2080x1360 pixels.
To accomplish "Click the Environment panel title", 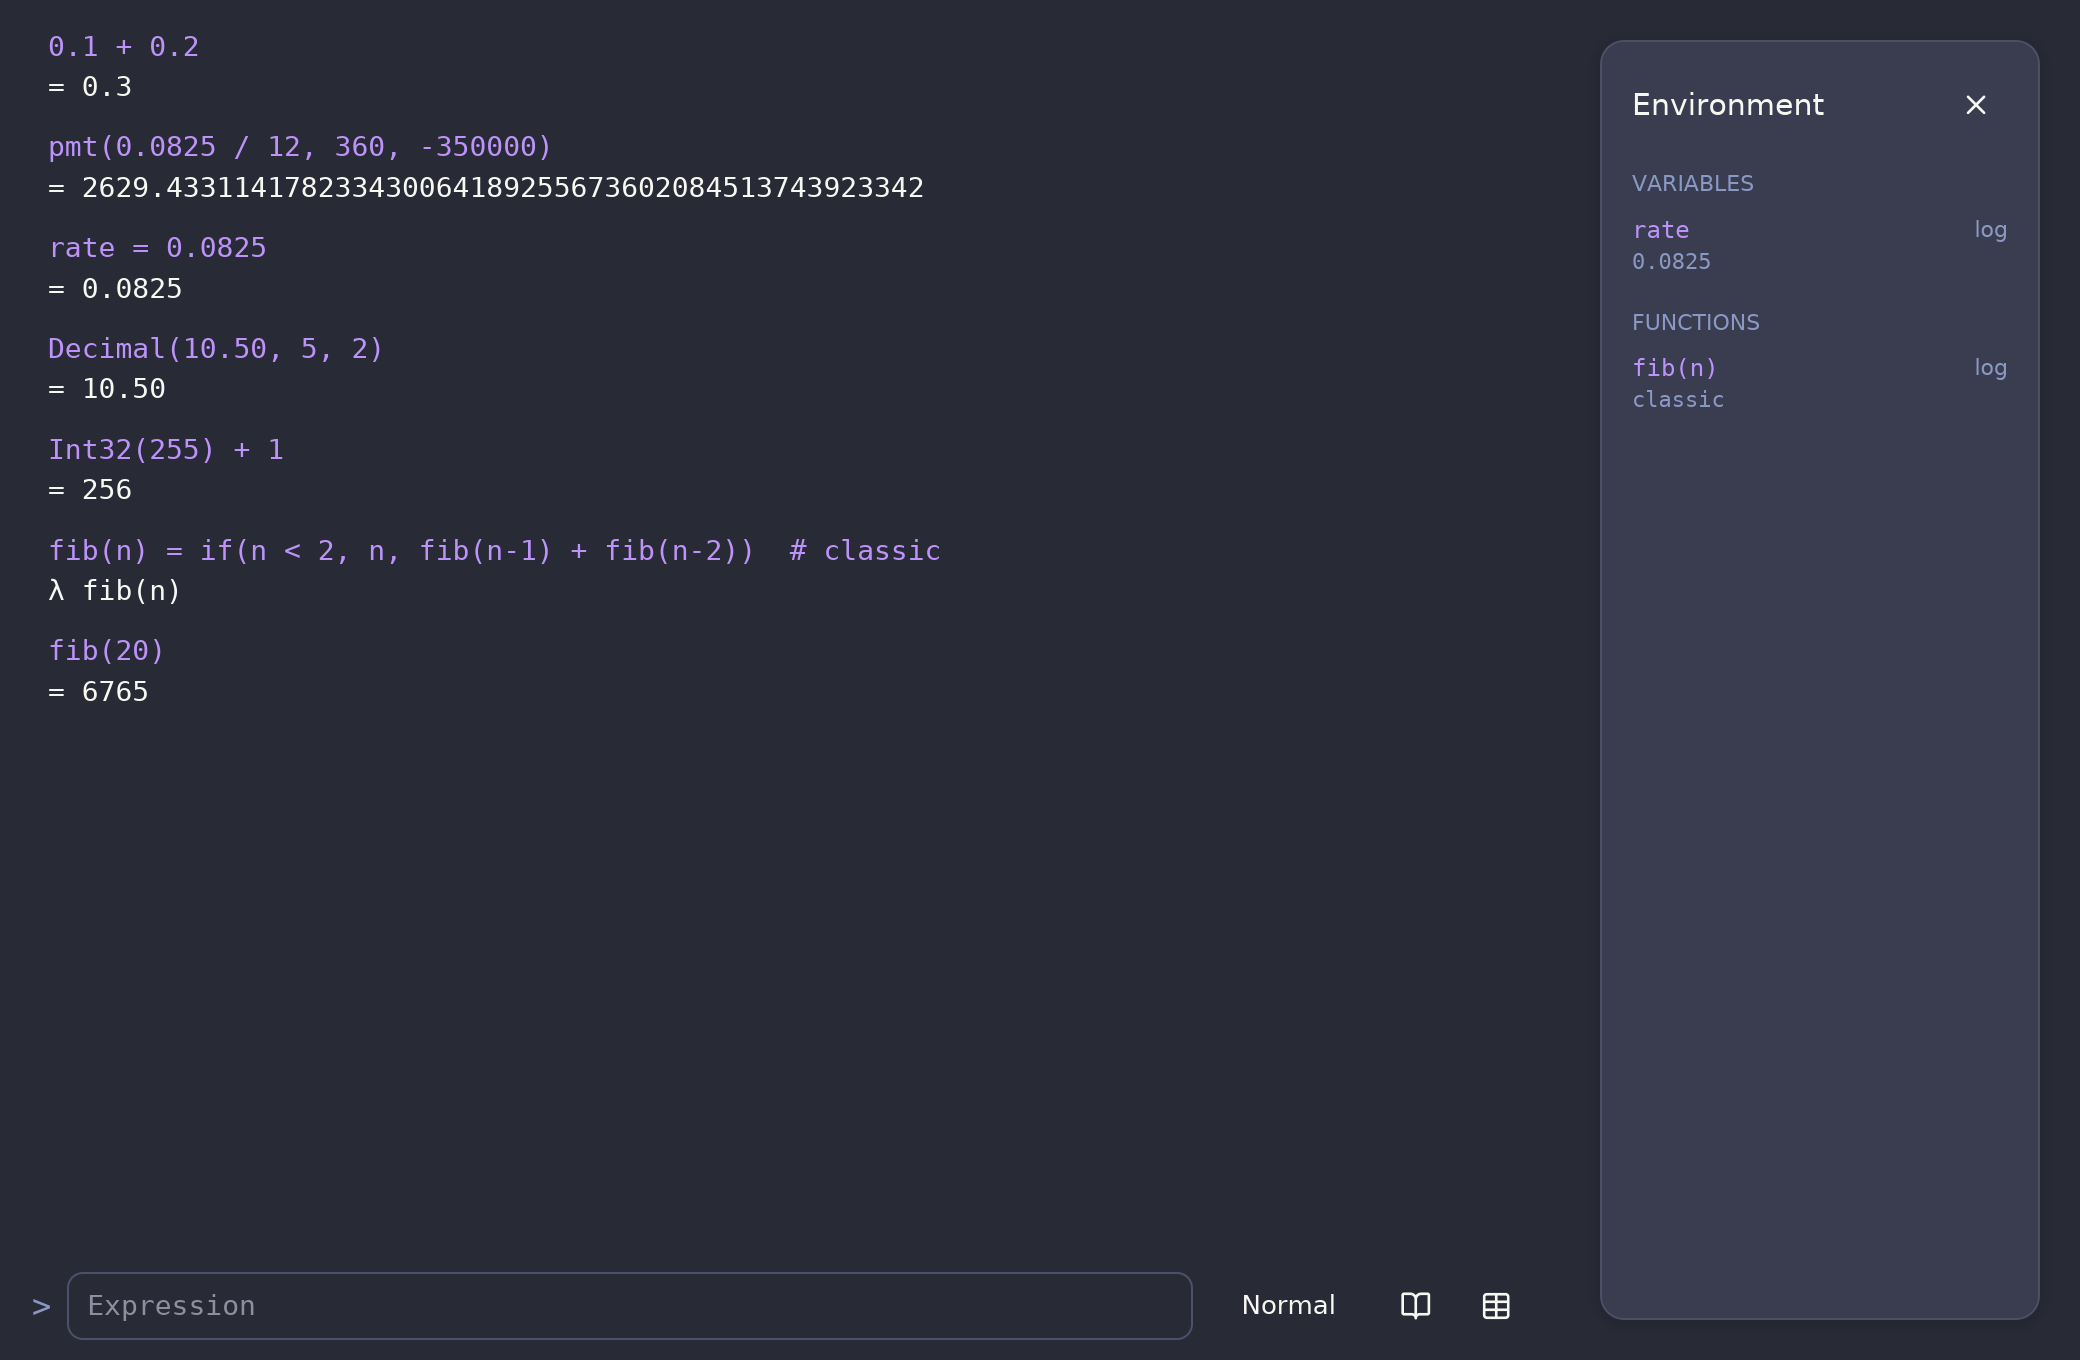I will click(x=1728, y=105).
